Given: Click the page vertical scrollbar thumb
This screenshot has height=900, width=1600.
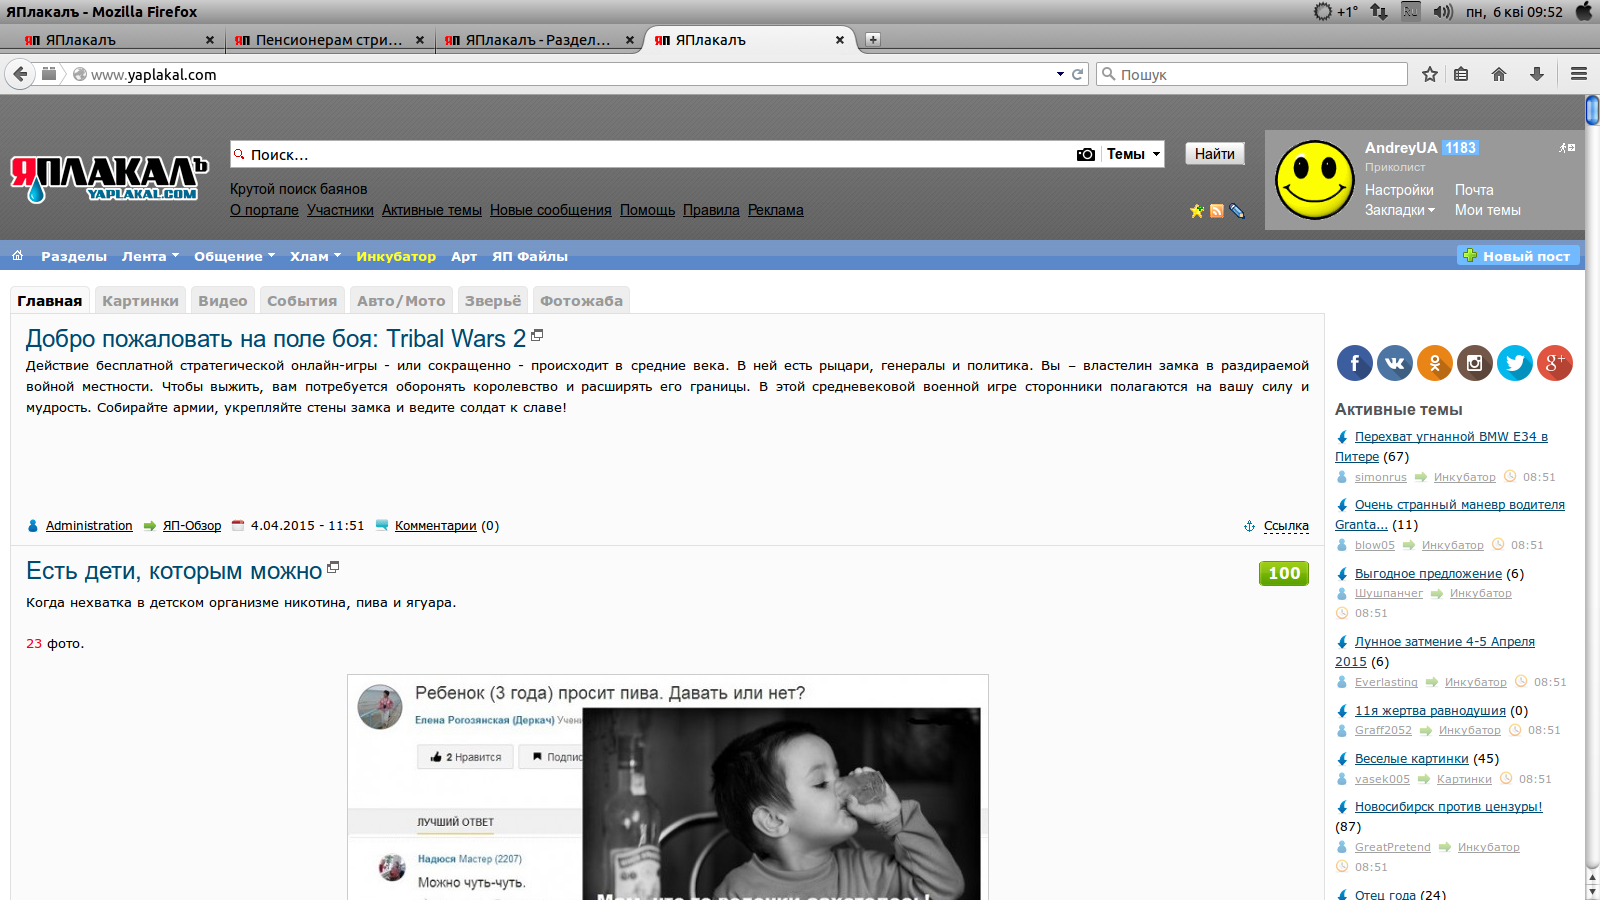Looking at the screenshot, I should [1592, 110].
